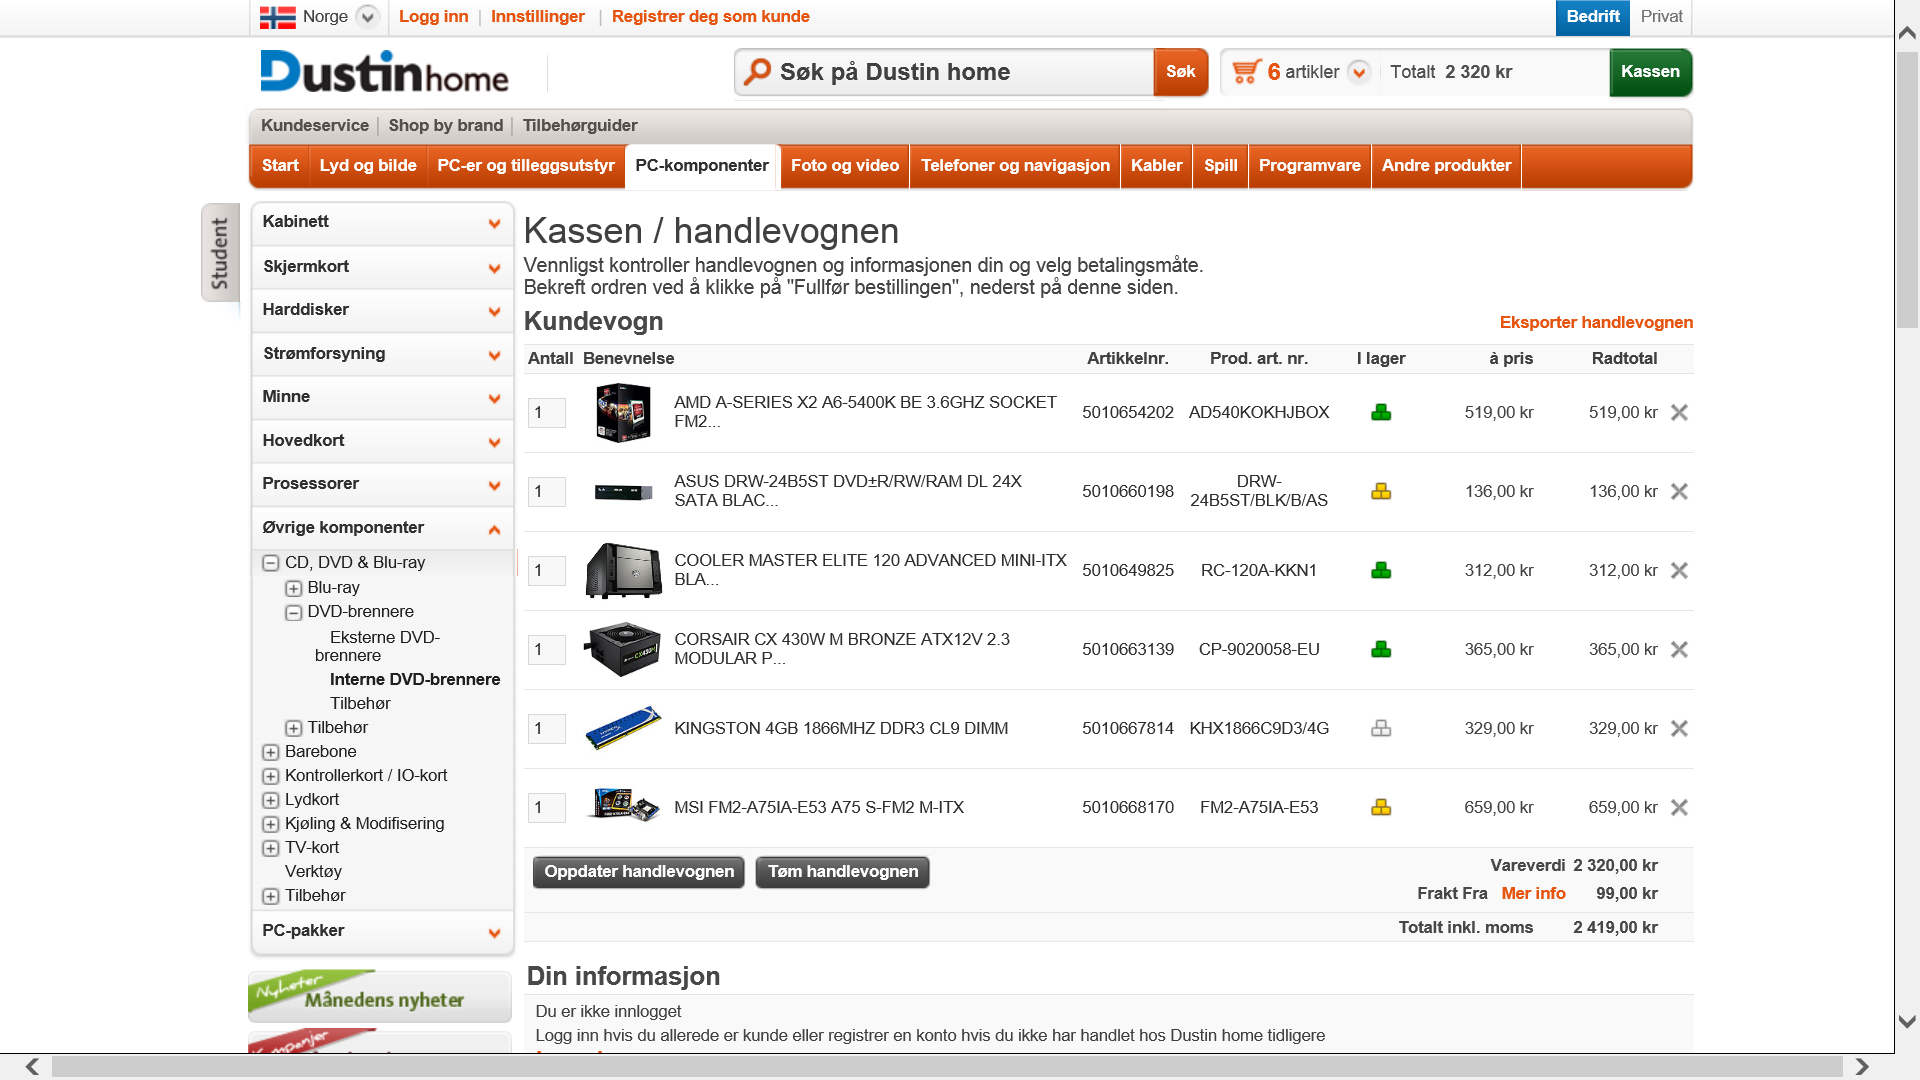The width and height of the screenshot is (1920, 1080).
Task: Open Cooler Master case thumbnail
Action: click(x=623, y=570)
